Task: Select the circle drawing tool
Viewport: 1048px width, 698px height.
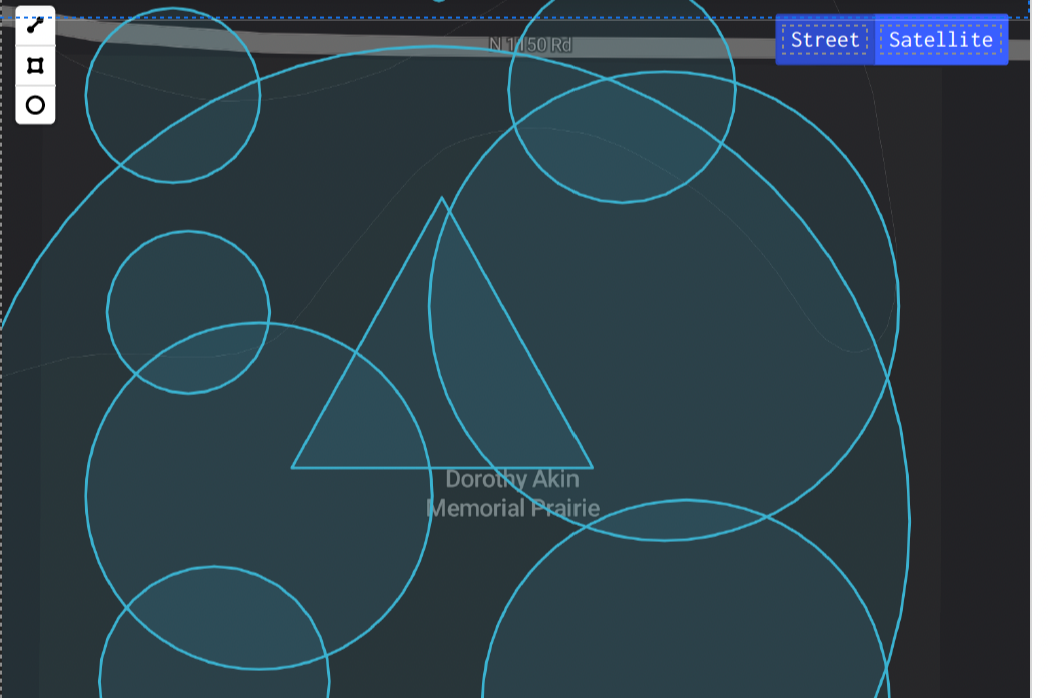Action: point(35,104)
